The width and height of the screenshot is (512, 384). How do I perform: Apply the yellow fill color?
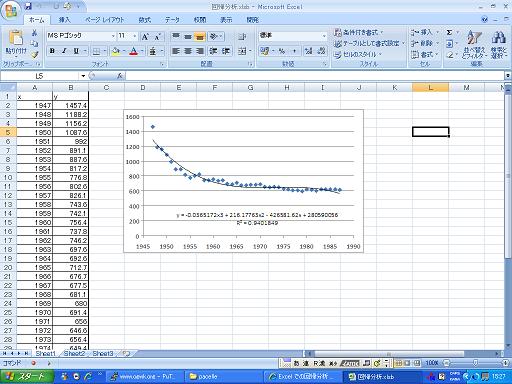tap(116, 51)
